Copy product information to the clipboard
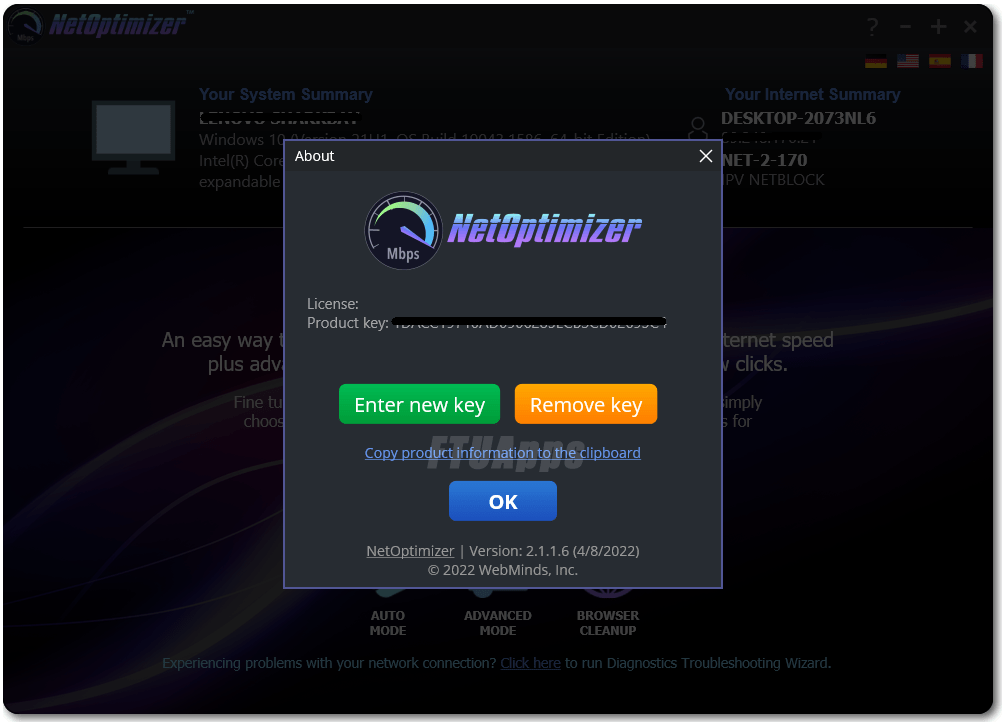This screenshot has height=722, width=1002. point(502,453)
